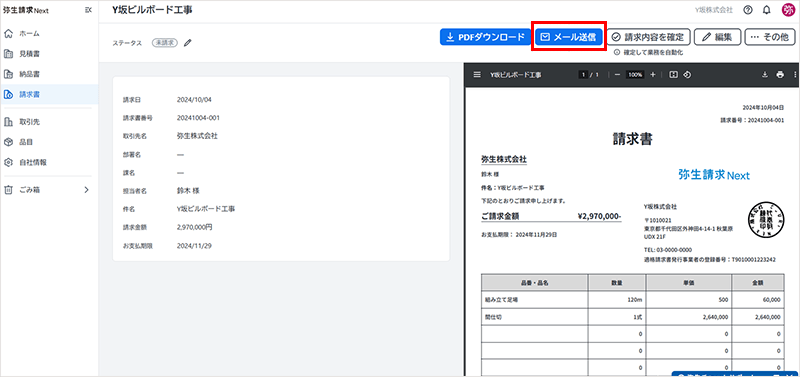Screen dimensions: 800x377
Task: Click the 品目 box icon
Action: pyautogui.click(x=8, y=142)
